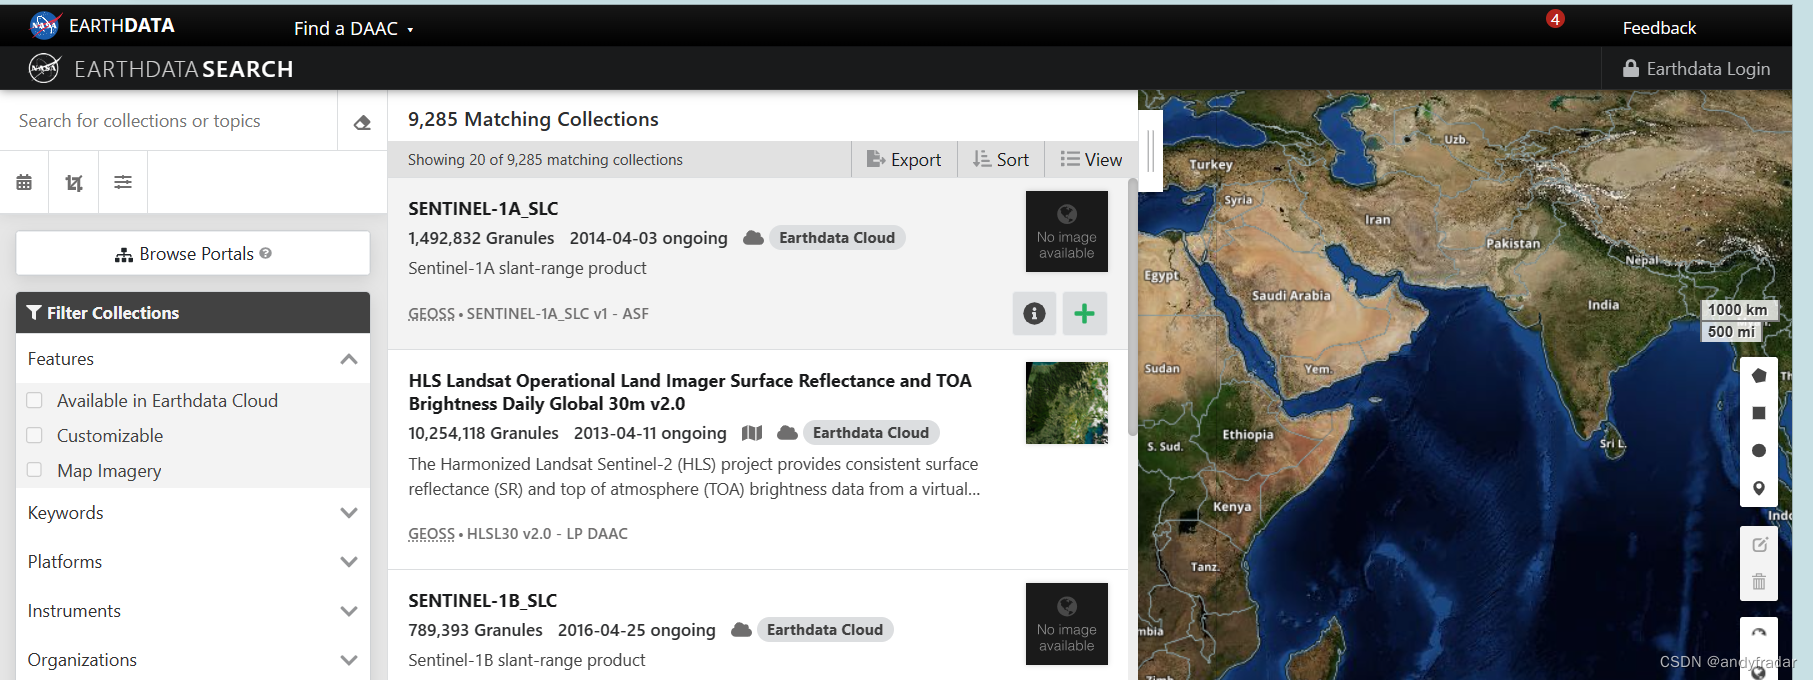Open the notifications badge showing 4
Image resolution: width=1813 pixels, height=680 pixels.
coord(1555,19)
